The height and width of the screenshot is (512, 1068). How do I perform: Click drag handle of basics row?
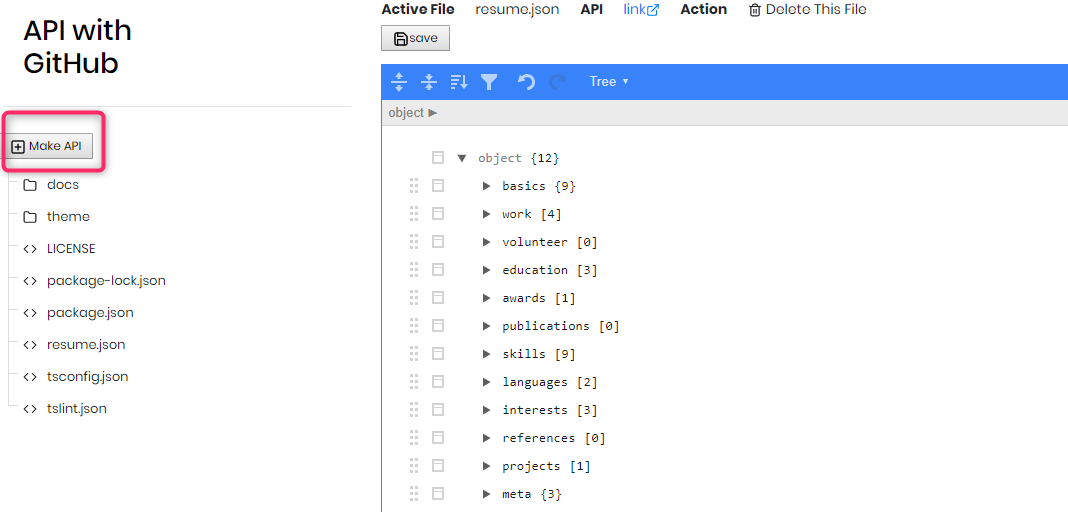[413, 186]
